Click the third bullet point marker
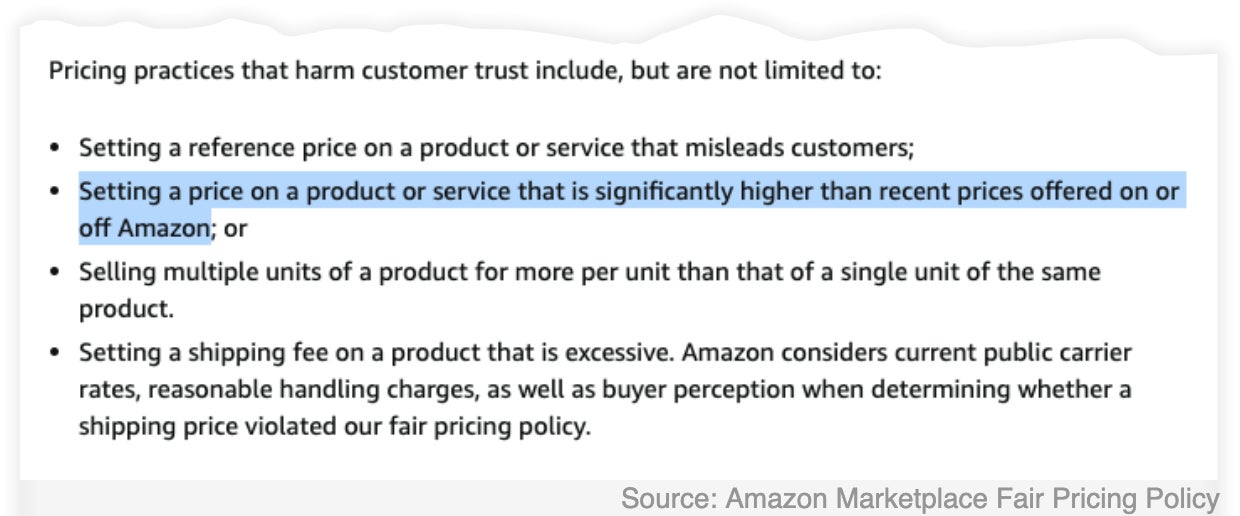The image size is (1240, 516). click(55, 272)
